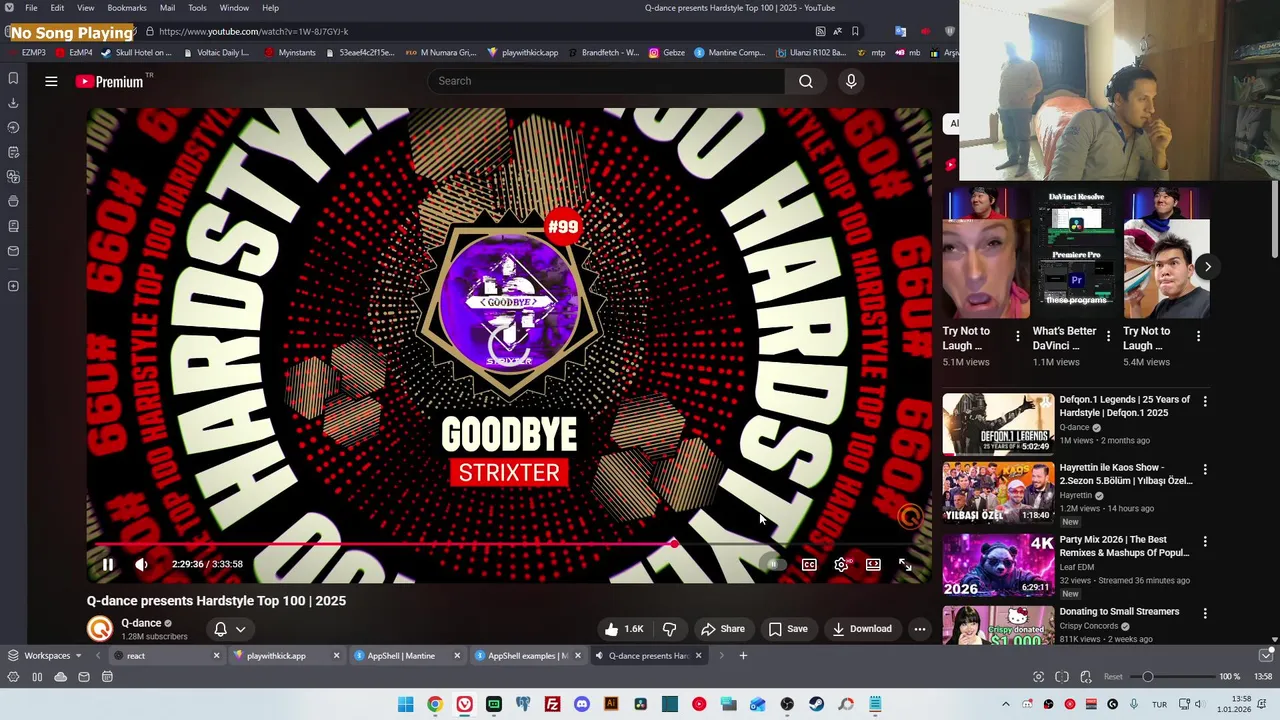Open options for the Donating to Small Streamers video

point(1205,613)
